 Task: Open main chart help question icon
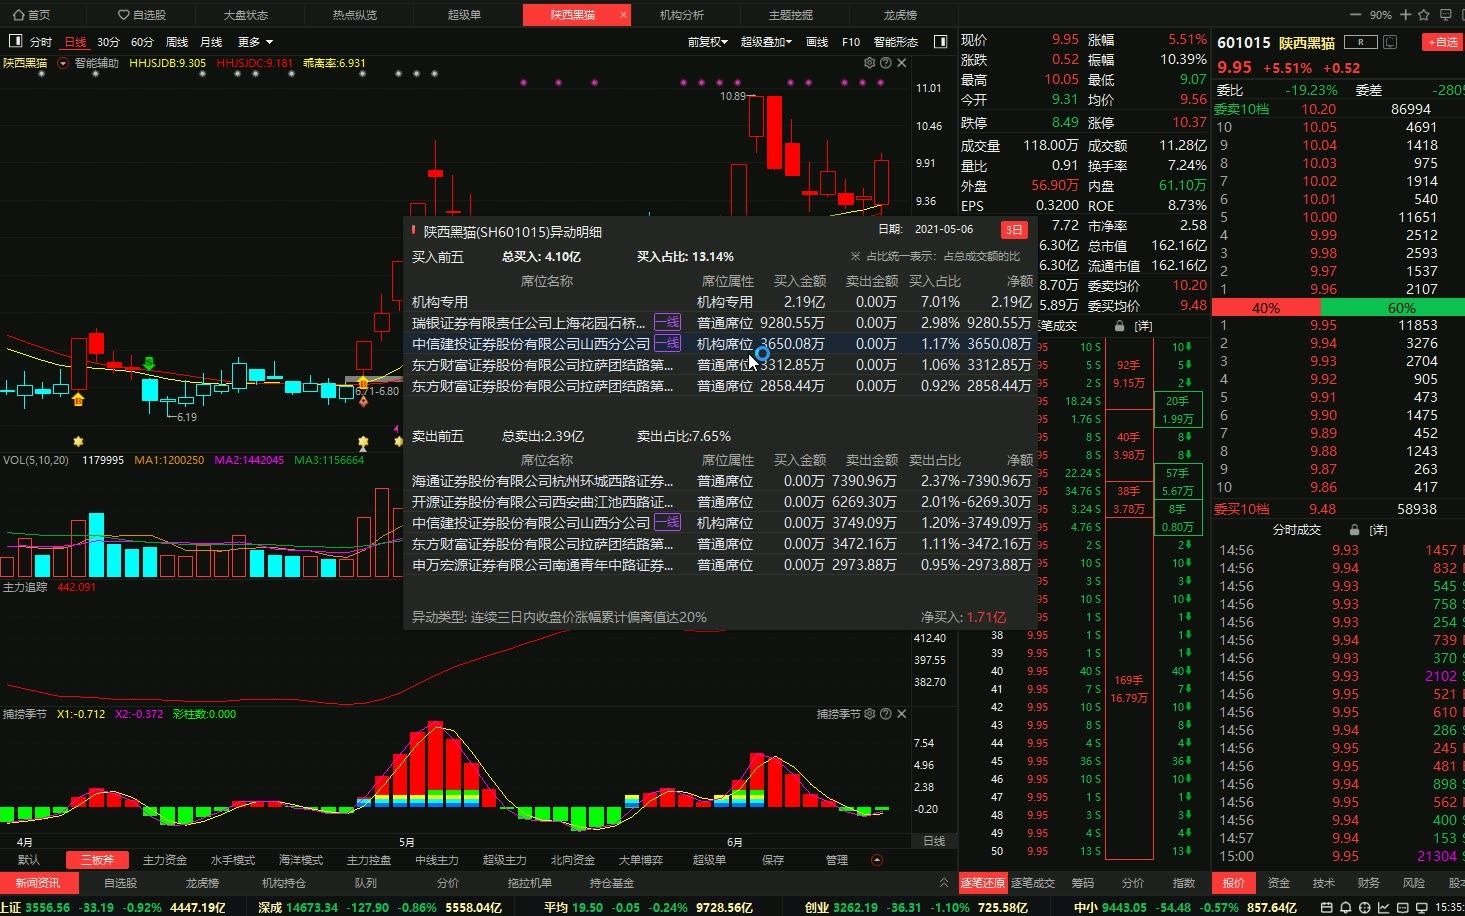(885, 63)
